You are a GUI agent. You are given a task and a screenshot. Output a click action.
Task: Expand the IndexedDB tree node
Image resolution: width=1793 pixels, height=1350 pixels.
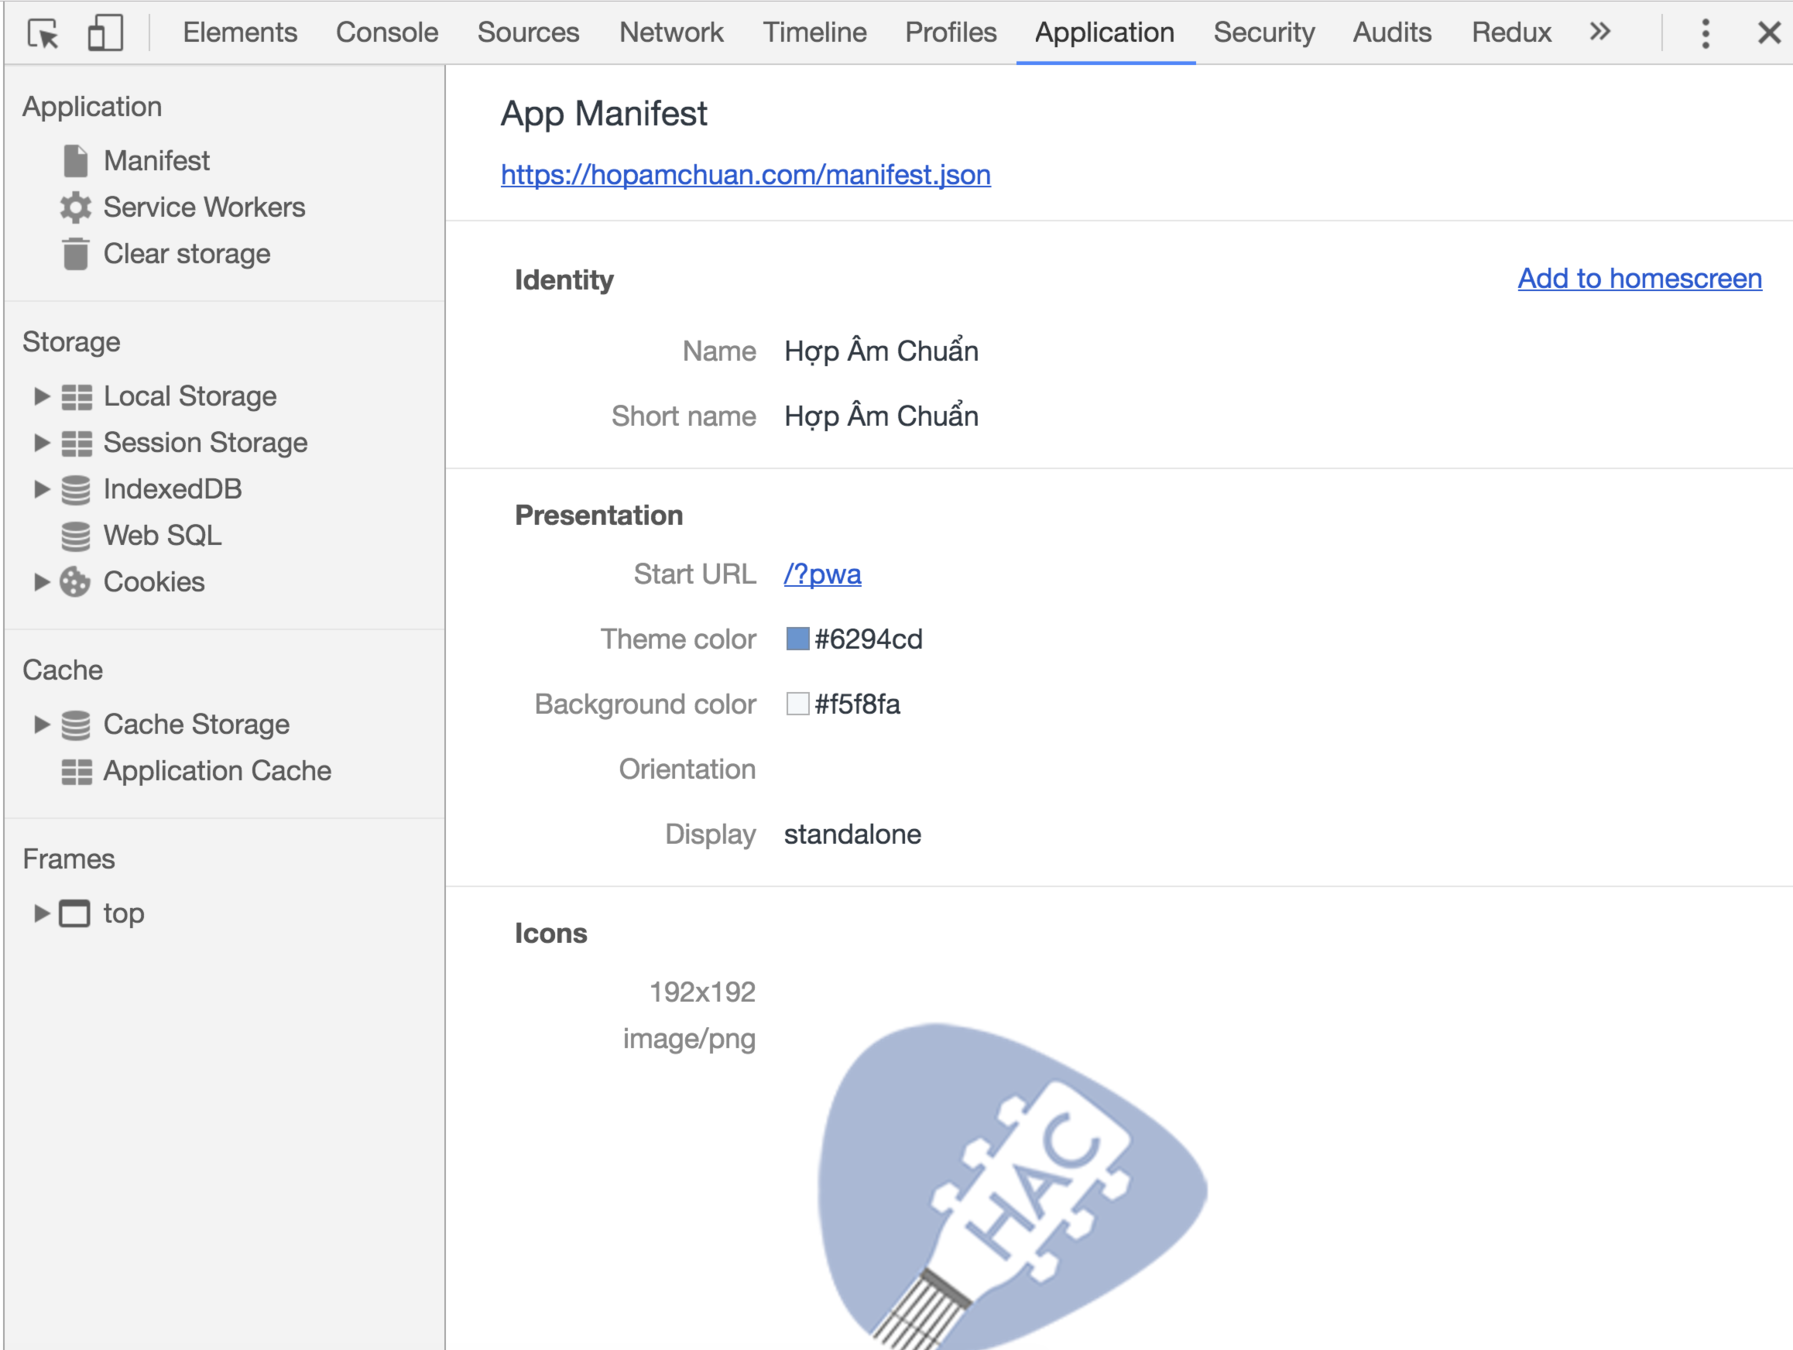pyautogui.click(x=41, y=489)
